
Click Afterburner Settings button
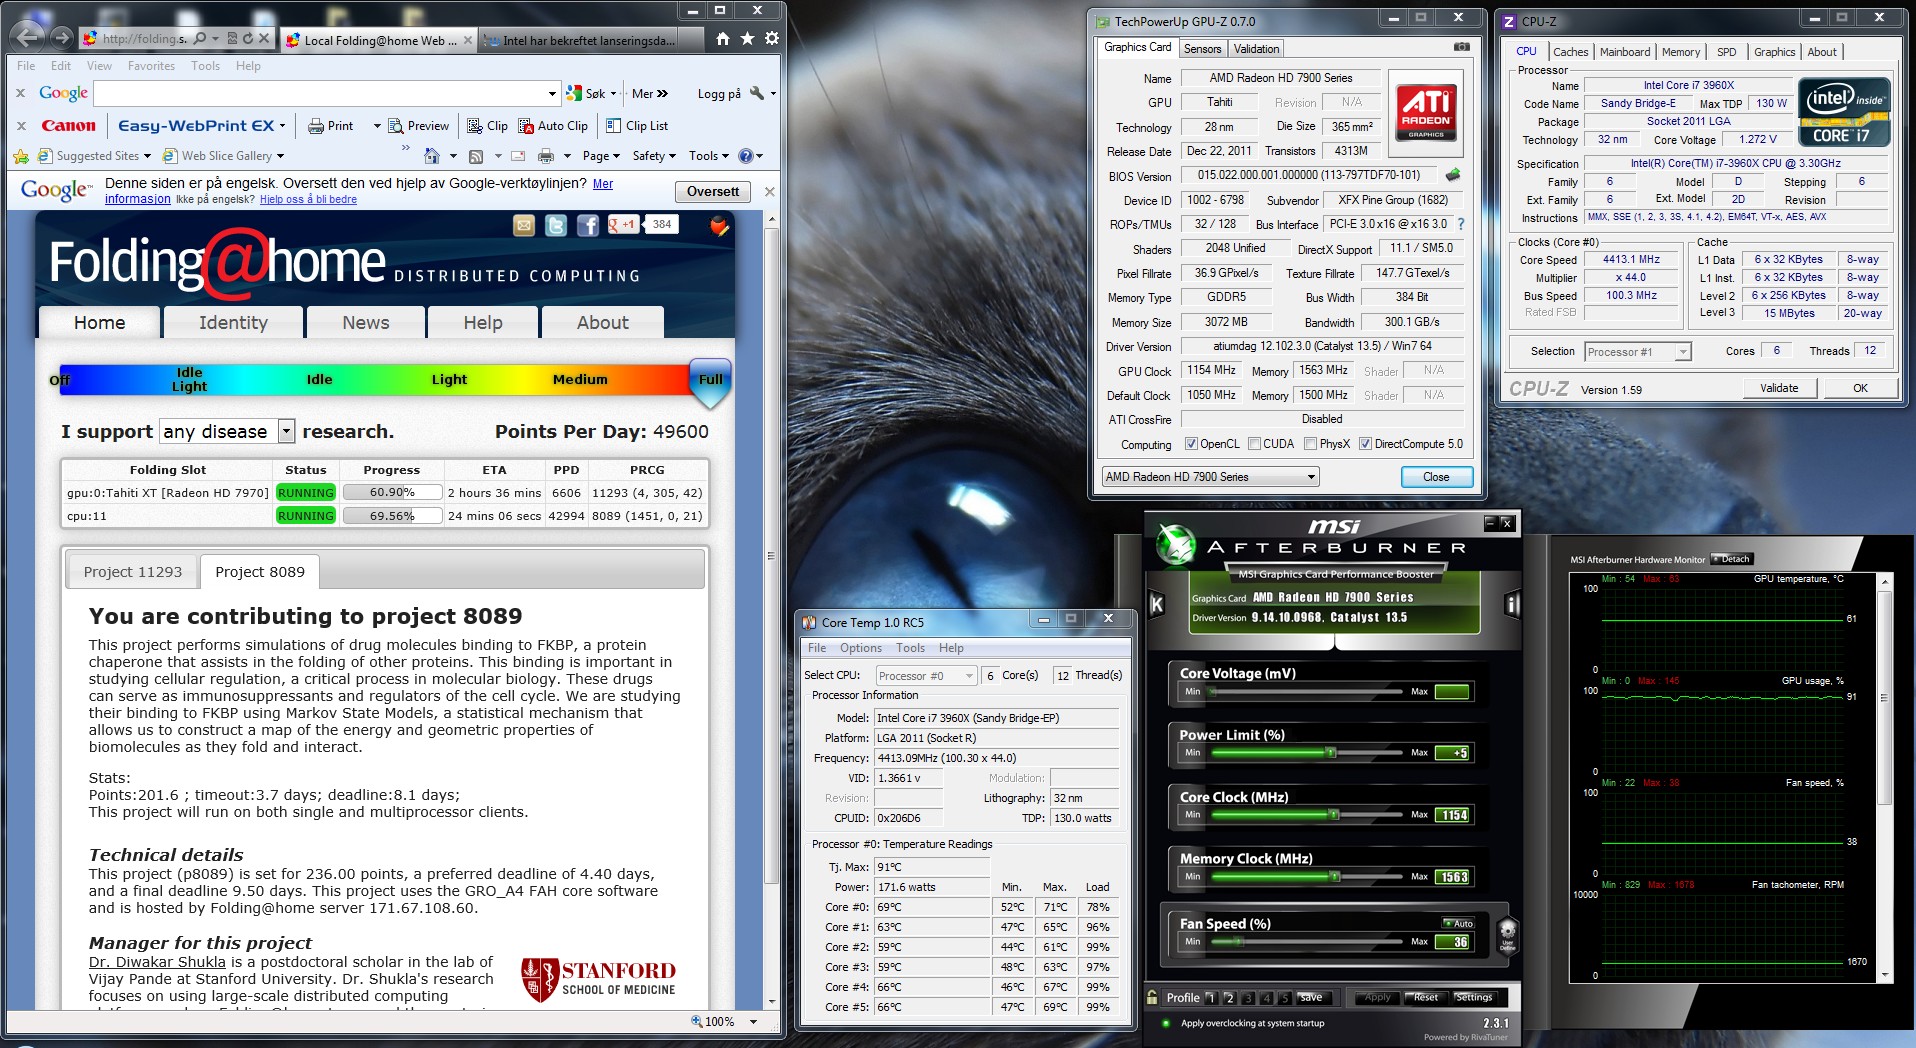(x=1474, y=997)
